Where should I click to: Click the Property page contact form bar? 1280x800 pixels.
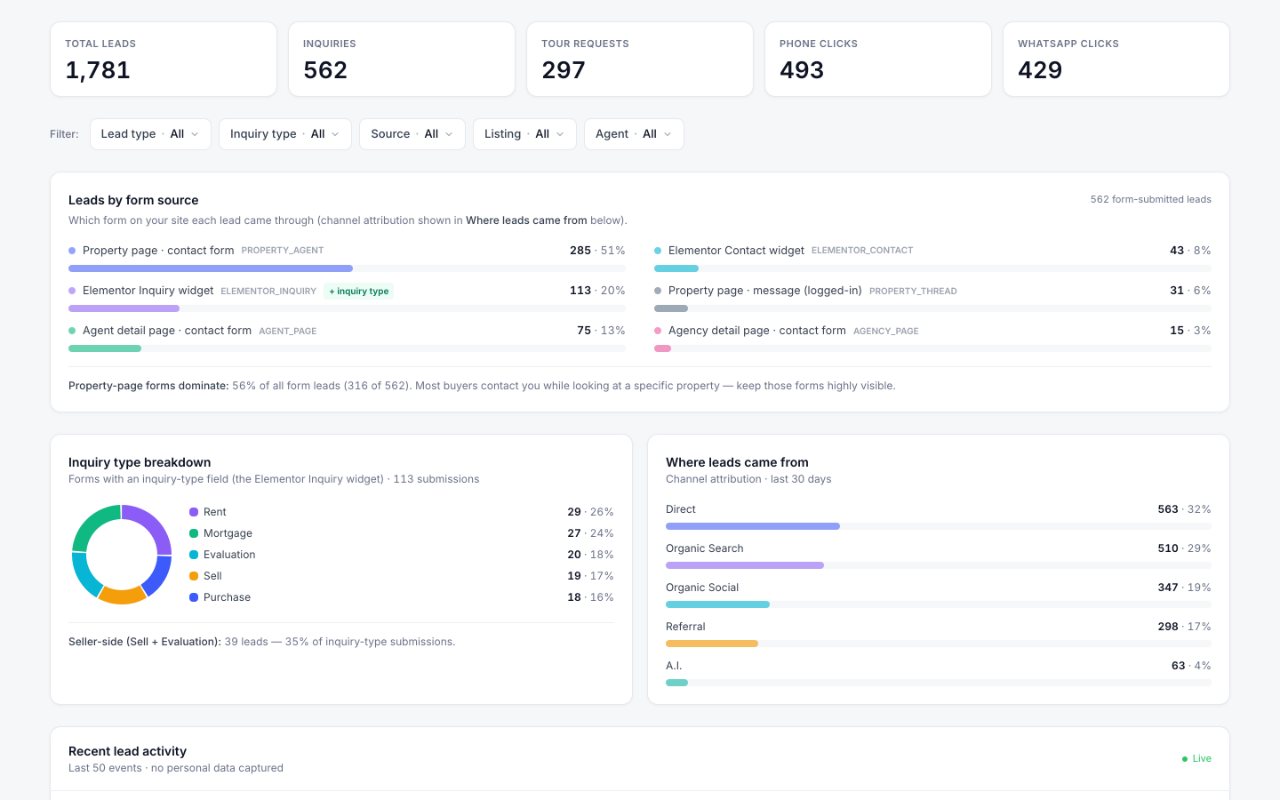(347, 268)
